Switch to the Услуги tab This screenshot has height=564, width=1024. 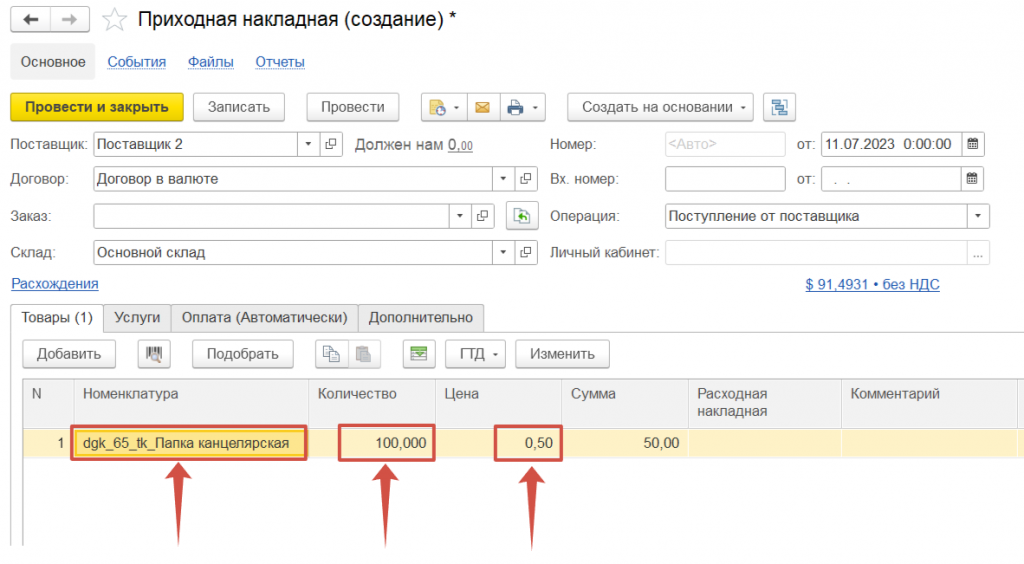pos(137,317)
